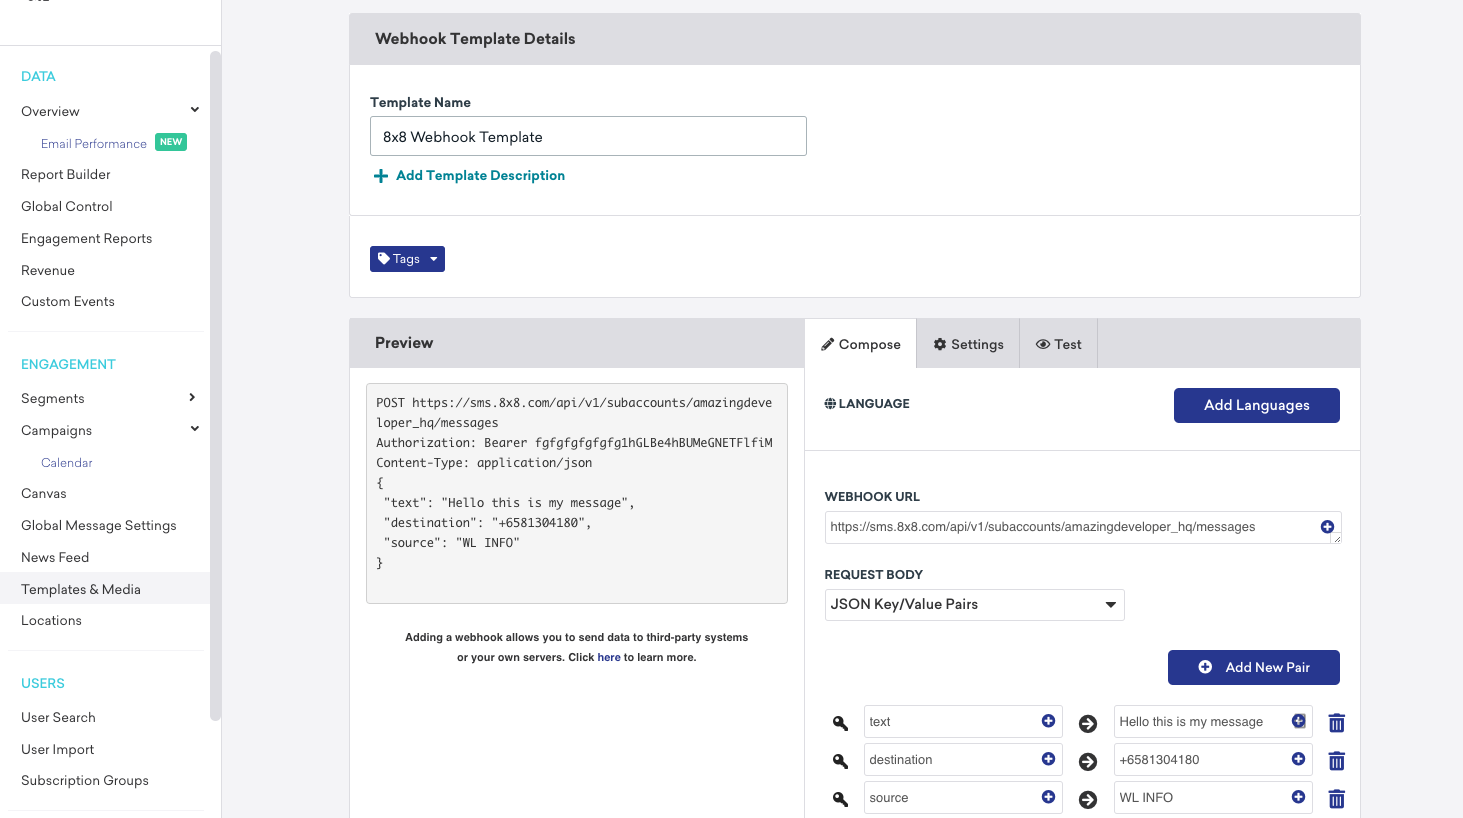1463x818 pixels.
Task: Click Add Template Description link
Action: pyautogui.click(x=480, y=176)
